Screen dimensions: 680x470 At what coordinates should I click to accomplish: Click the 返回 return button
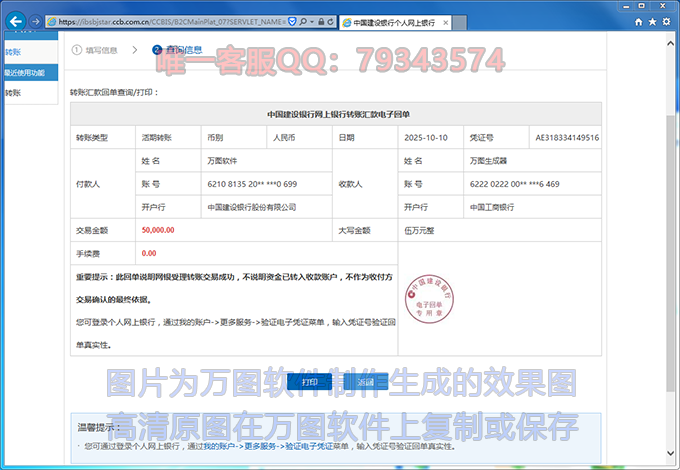coord(366,381)
